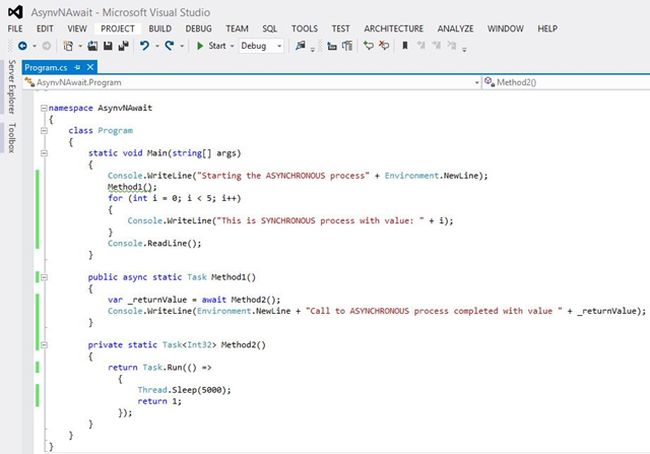Viewport: 650px width, 454px height.
Task: Open the ARCHITECTURE menu
Action: click(394, 29)
